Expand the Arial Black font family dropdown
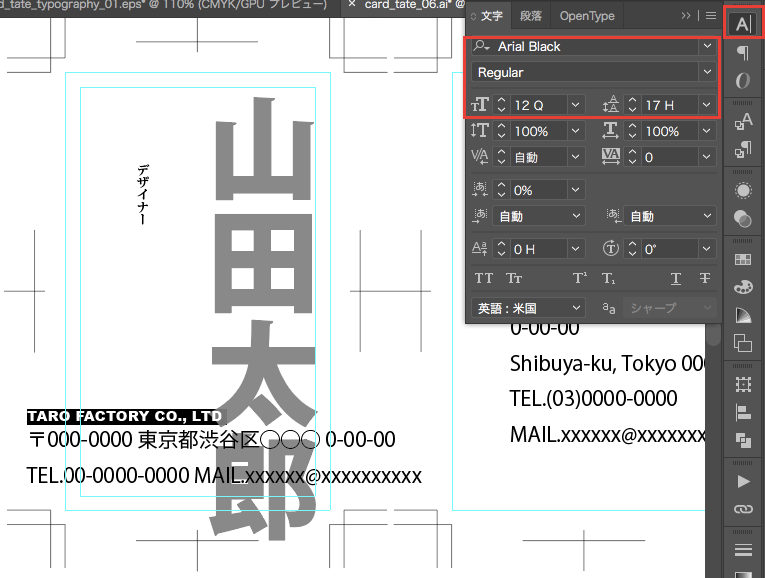The width and height of the screenshot is (765, 578). tap(707, 47)
